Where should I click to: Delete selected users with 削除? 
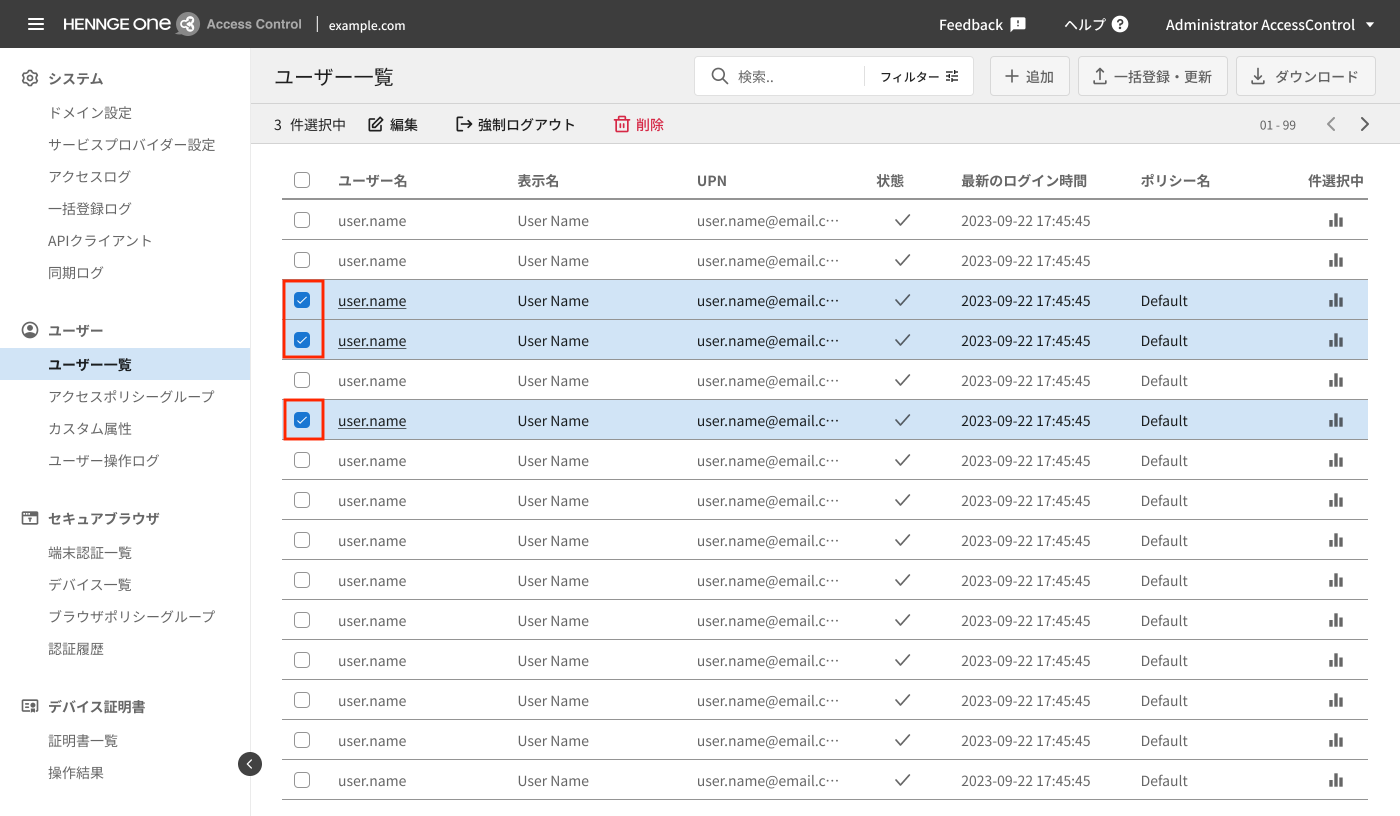(x=638, y=125)
